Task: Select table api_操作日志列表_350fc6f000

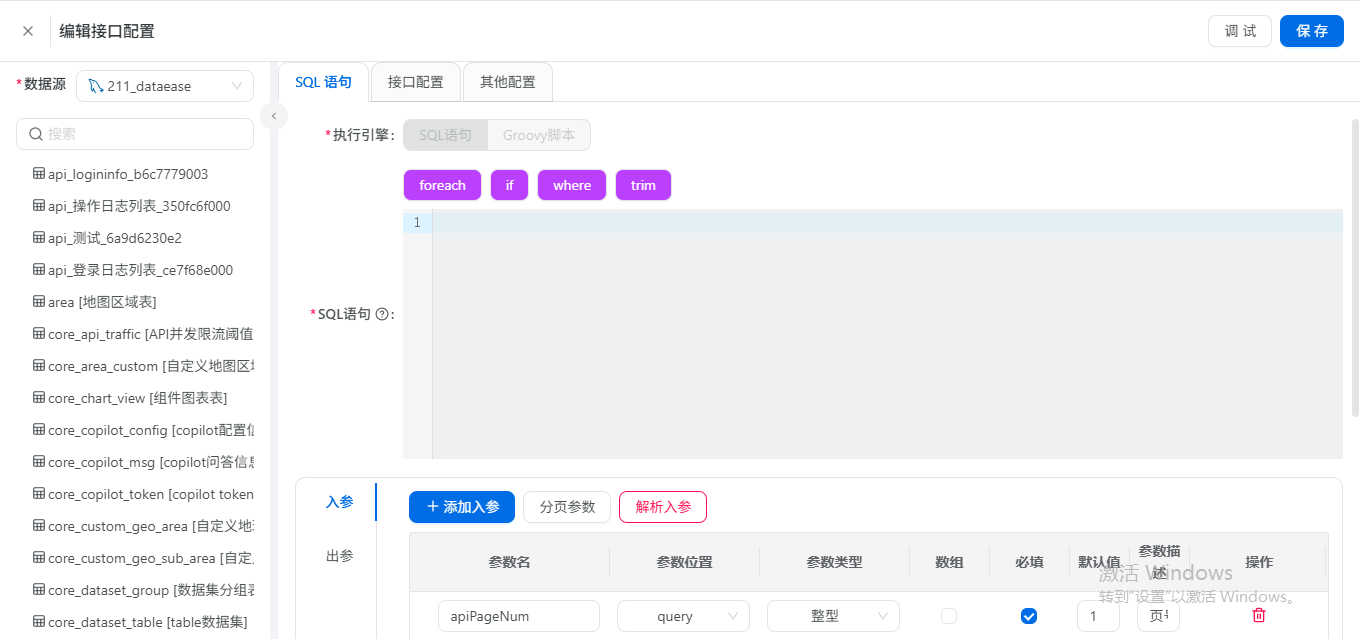Action: point(139,206)
